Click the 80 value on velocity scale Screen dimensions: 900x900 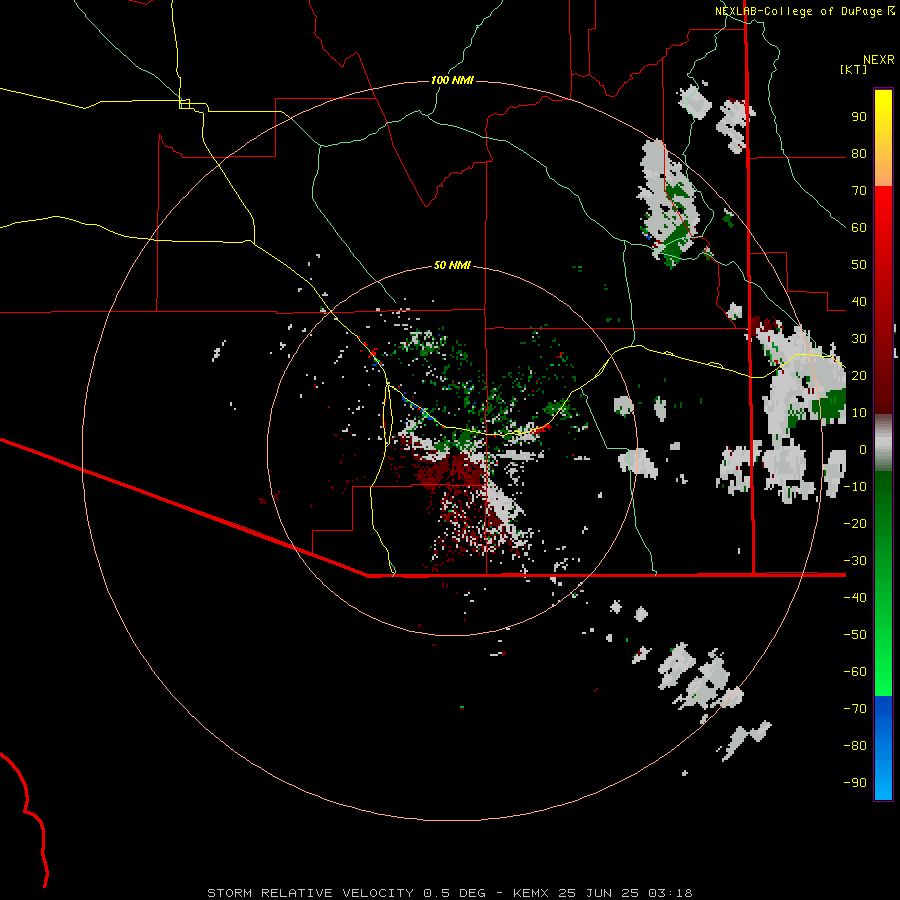coord(859,153)
